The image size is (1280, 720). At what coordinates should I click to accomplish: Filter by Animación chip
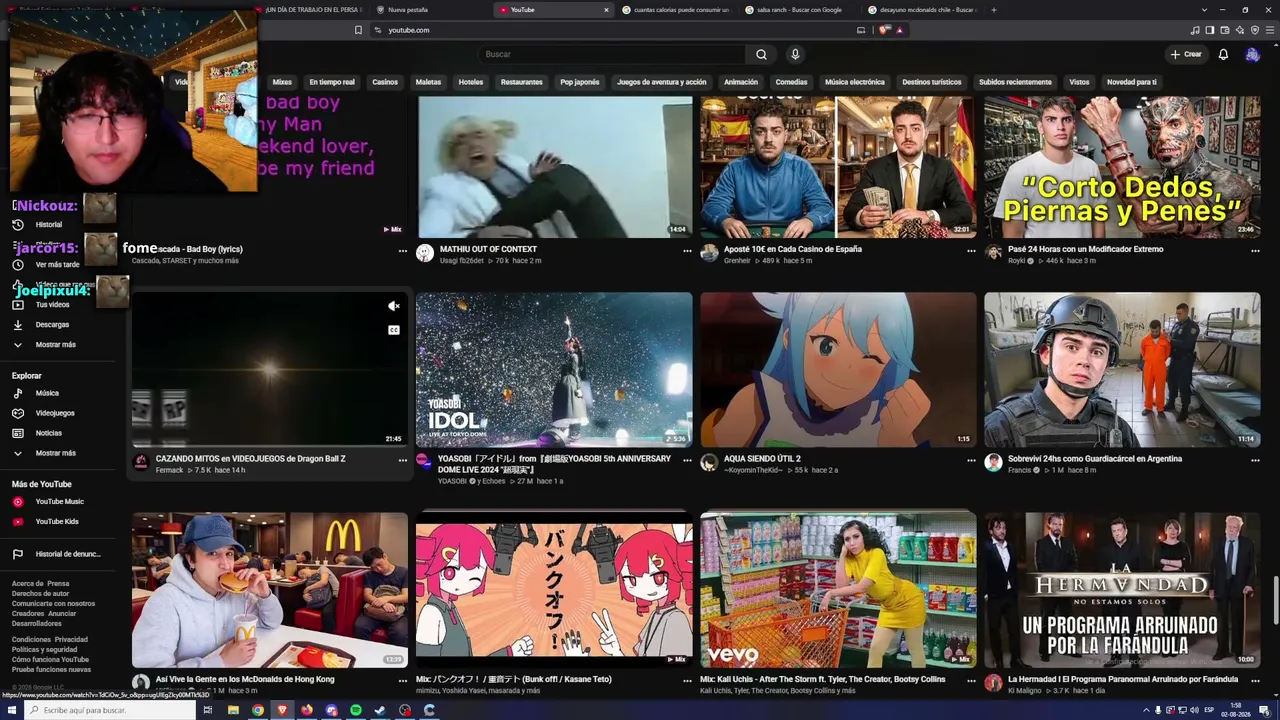click(741, 82)
